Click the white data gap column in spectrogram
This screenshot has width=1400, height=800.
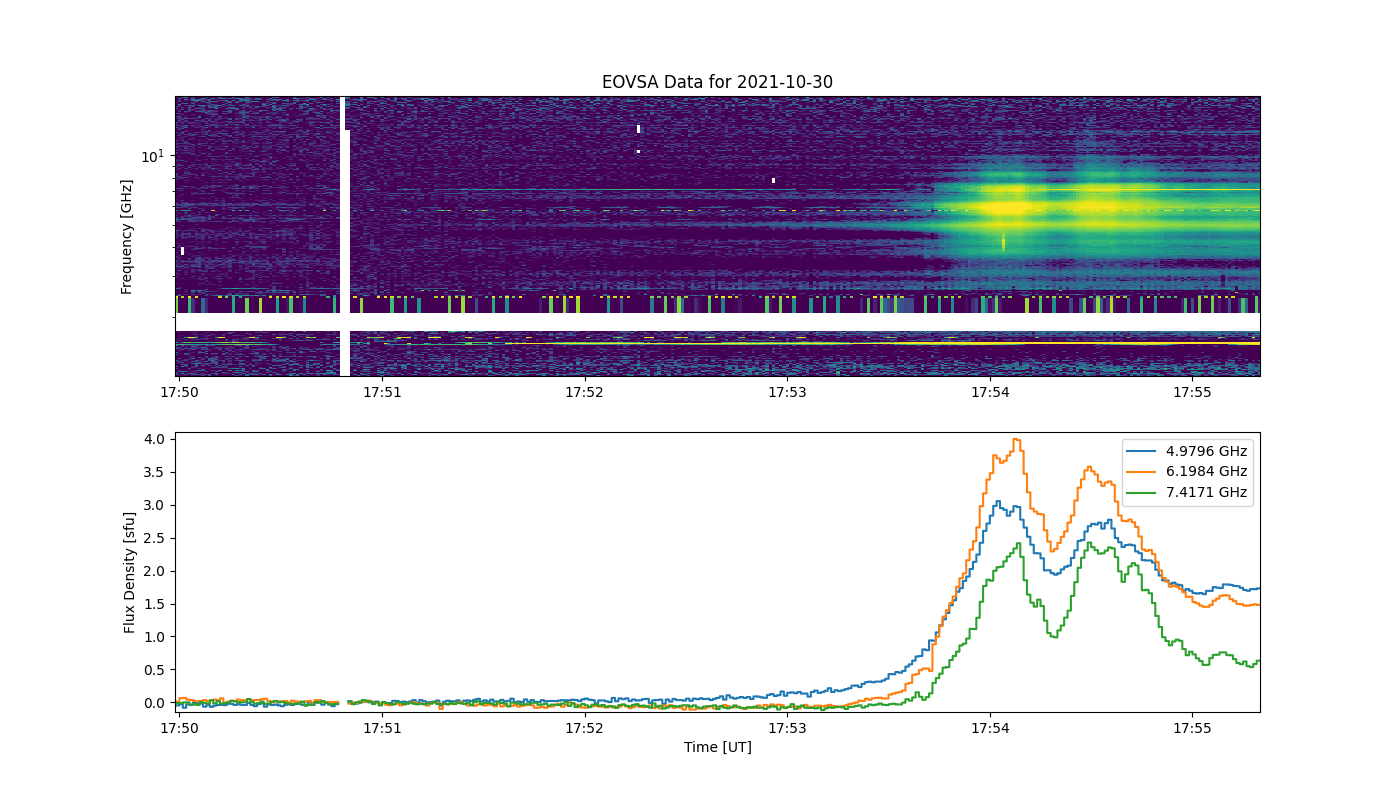tap(345, 237)
